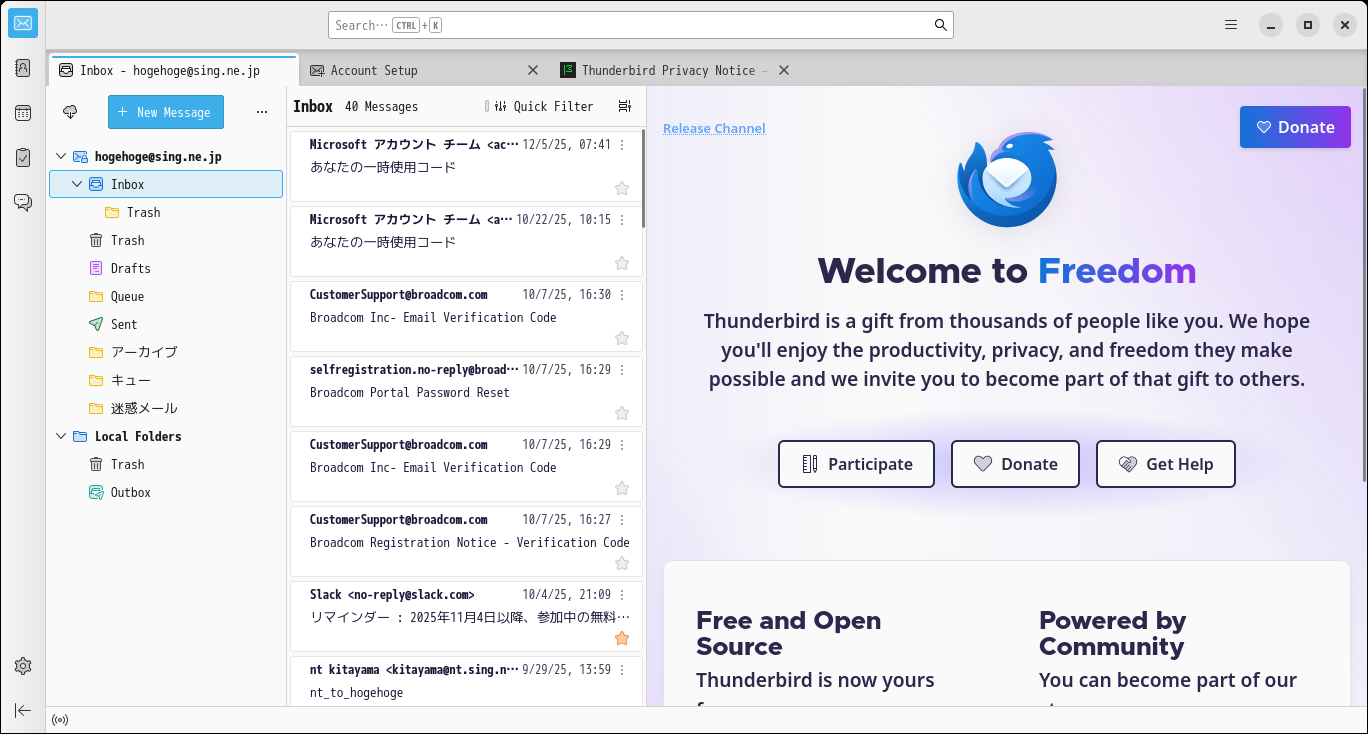Open the 迷惑メール folder
The width and height of the screenshot is (1368, 734).
166,408
